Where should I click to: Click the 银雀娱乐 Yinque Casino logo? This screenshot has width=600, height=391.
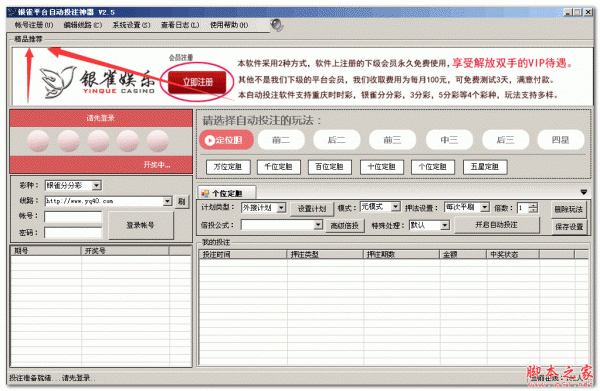coord(98,81)
